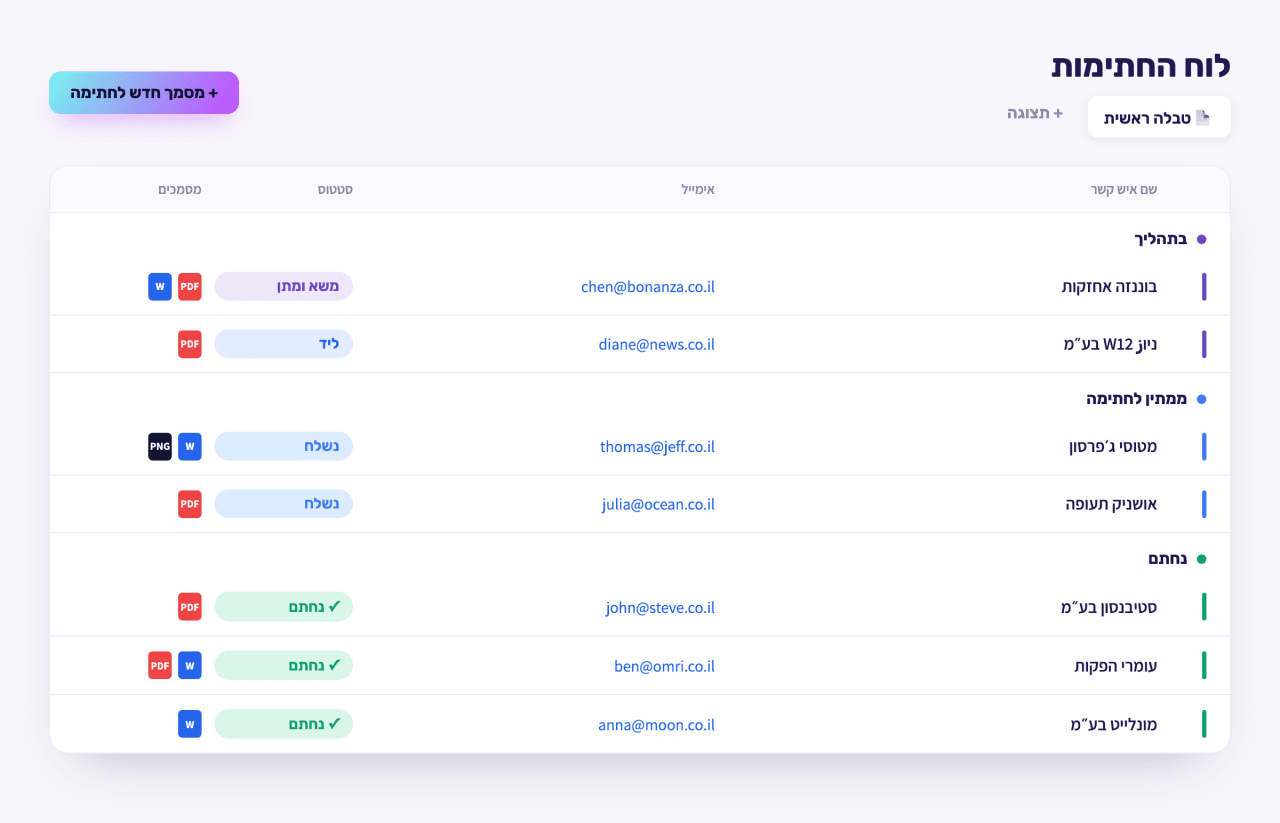The width and height of the screenshot is (1280, 823).
Task: Click the + מסמך חדש לחתימה button
Action: pos(144,93)
